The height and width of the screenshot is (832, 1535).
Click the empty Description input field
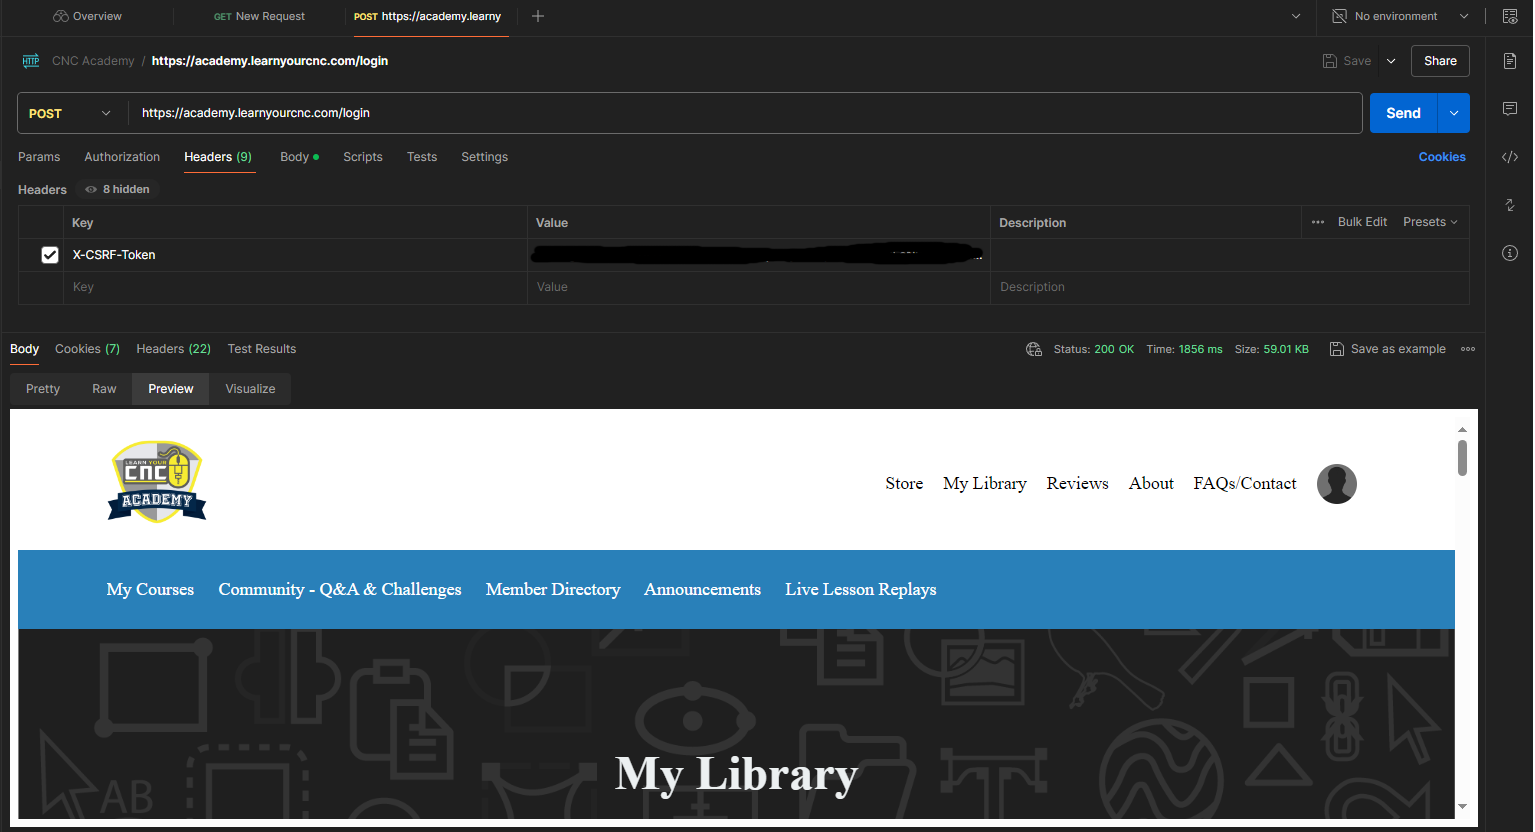pos(1229,287)
